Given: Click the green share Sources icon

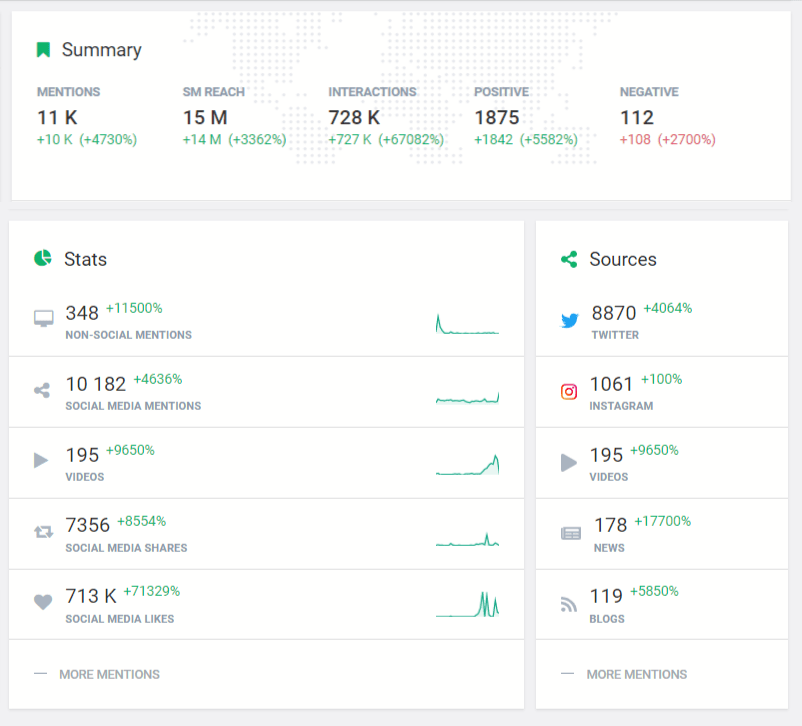Looking at the screenshot, I should pyautogui.click(x=569, y=259).
